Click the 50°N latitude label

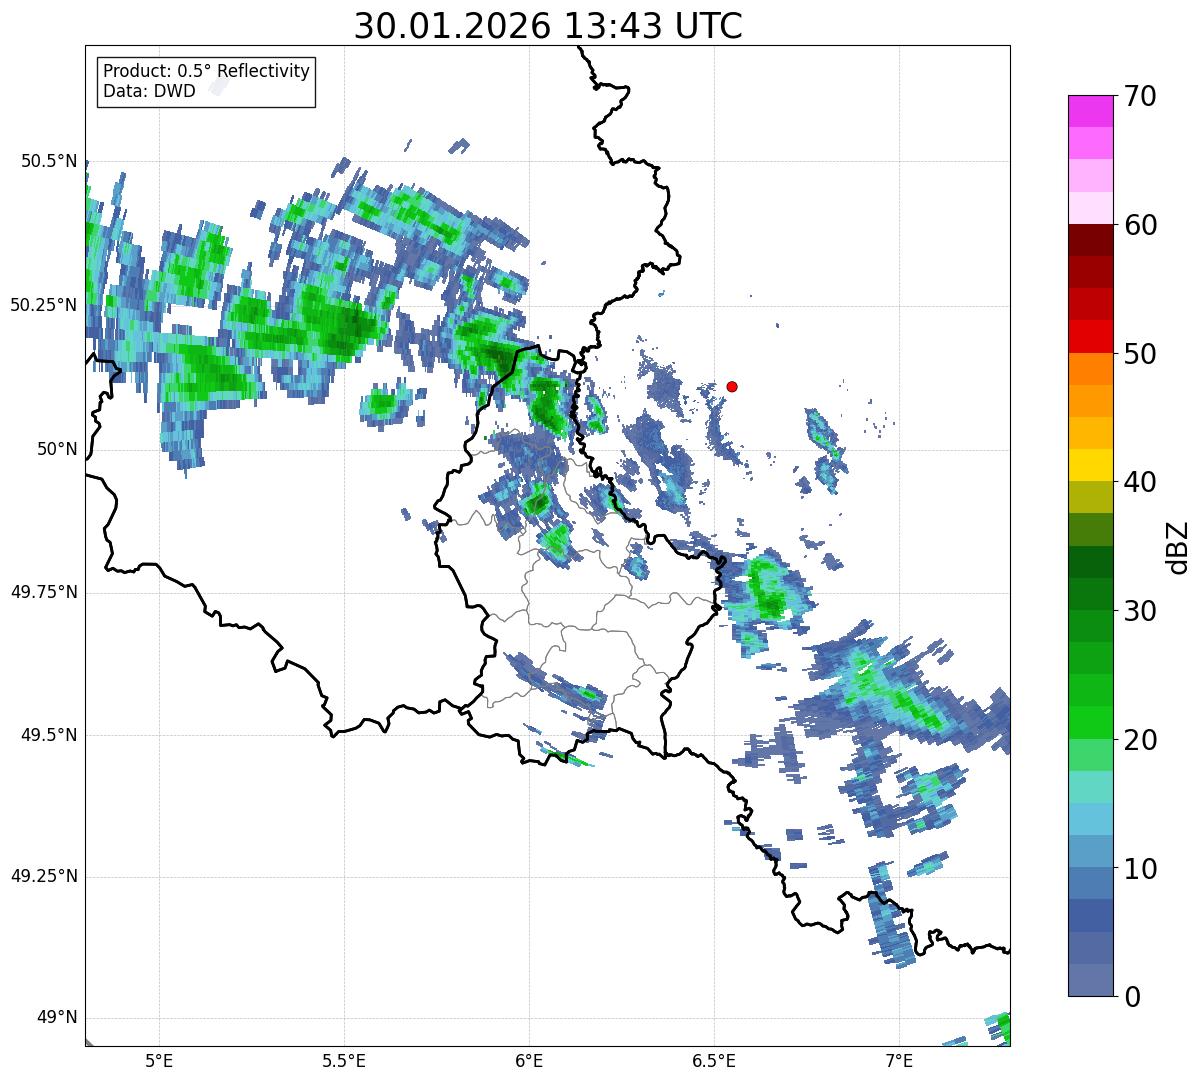click(x=56, y=449)
